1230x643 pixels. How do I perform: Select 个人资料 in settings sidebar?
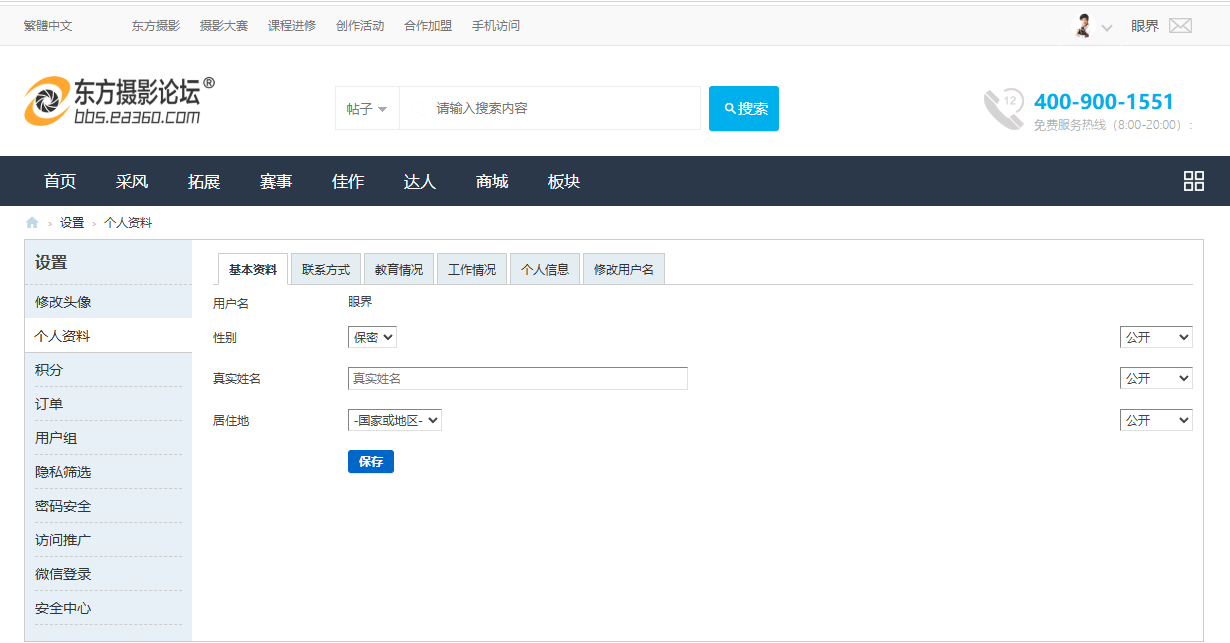tap(108, 336)
